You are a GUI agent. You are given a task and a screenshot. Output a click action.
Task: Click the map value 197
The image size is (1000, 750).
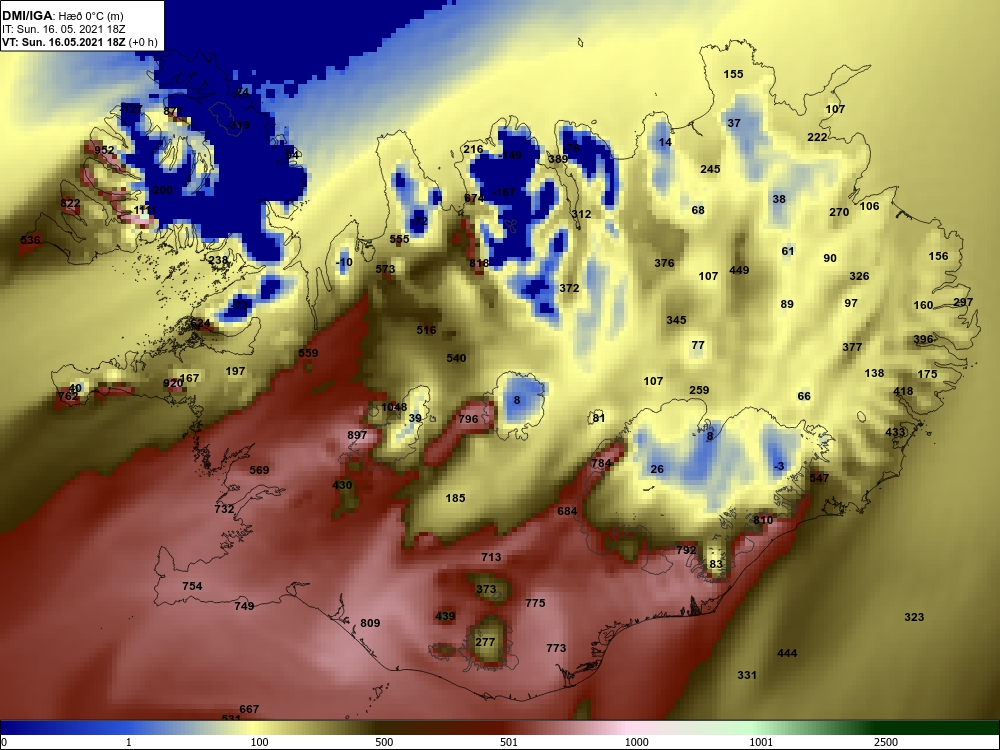(235, 371)
